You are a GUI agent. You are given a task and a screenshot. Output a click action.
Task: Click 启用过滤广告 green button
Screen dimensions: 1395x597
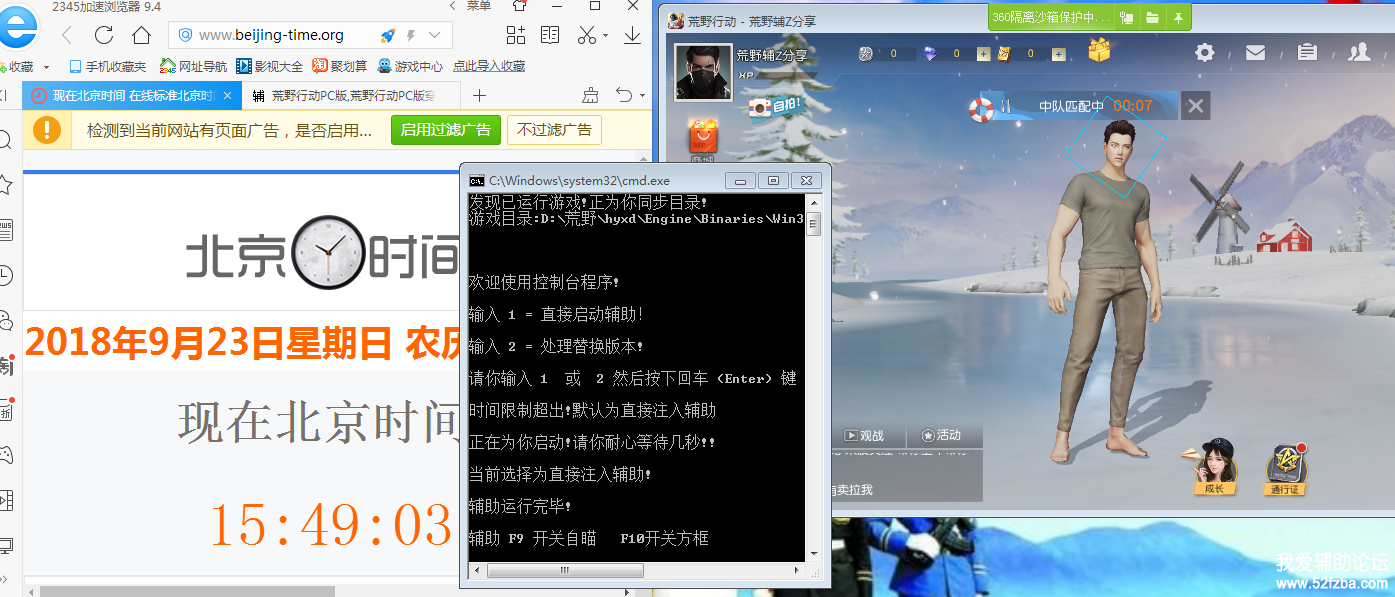pyautogui.click(x=446, y=130)
